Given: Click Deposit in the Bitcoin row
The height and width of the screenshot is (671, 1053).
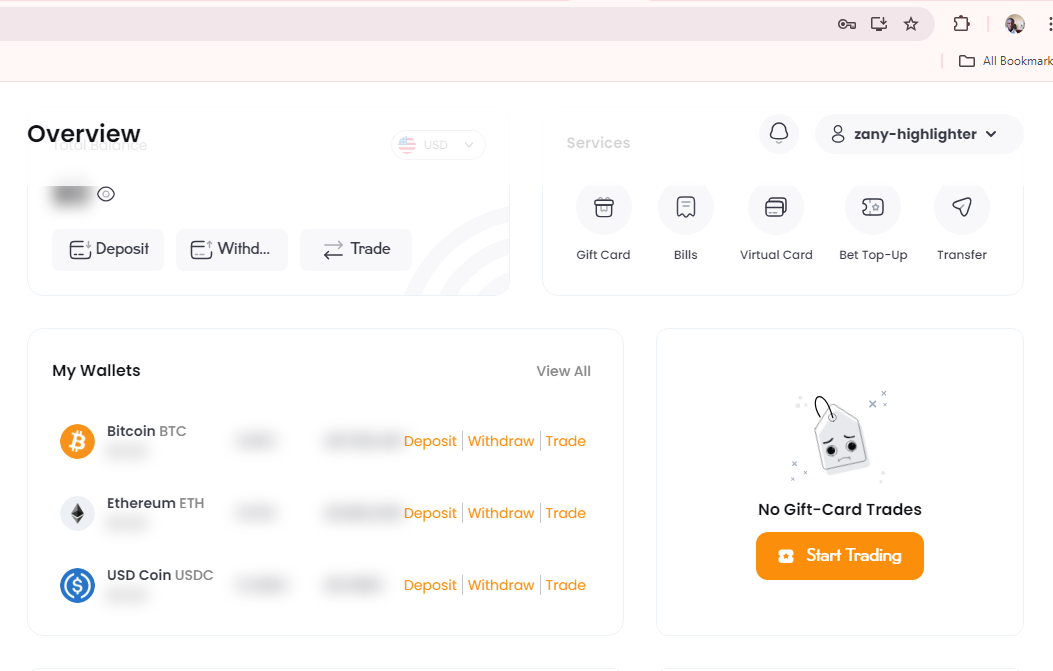Looking at the screenshot, I should 430,441.
